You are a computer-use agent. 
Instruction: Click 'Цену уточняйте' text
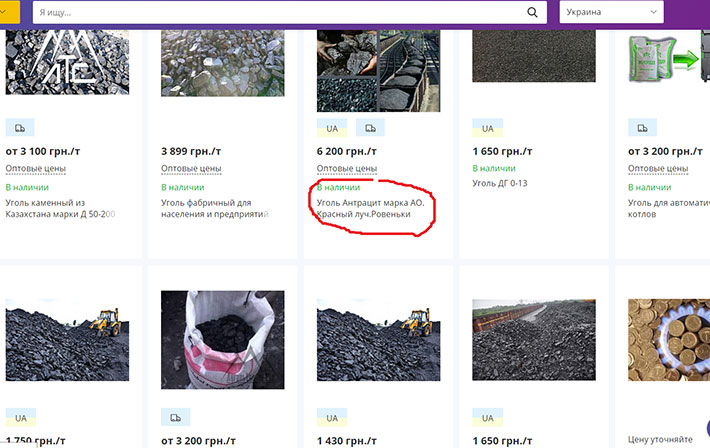coord(660,439)
